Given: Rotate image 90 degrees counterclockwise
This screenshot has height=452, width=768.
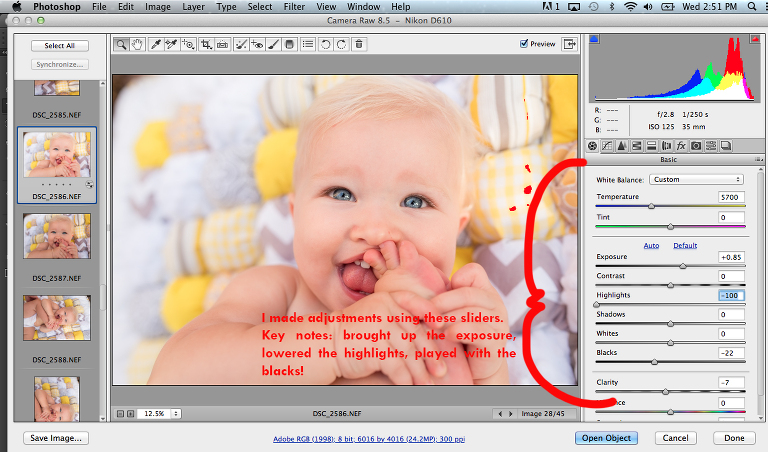Looking at the screenshot, I should [x=325, y=45].
